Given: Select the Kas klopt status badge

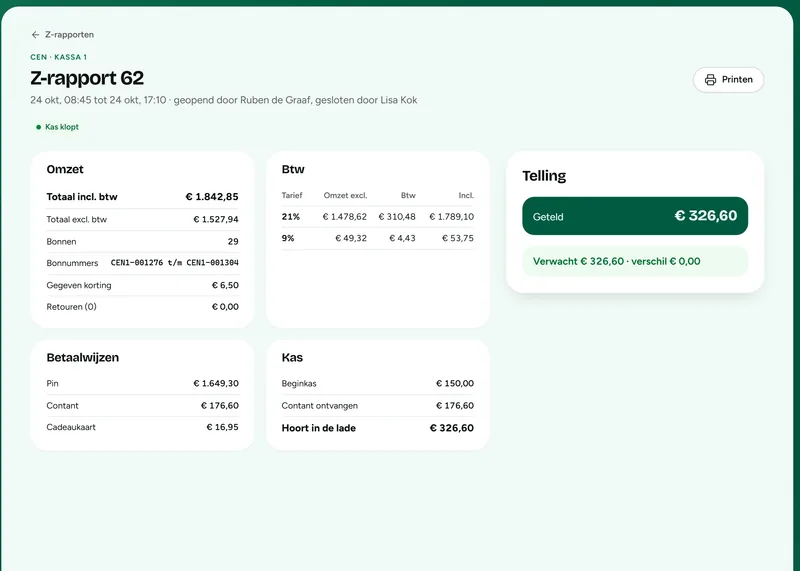Looking at the screenshot, I should tap(57, 127).
